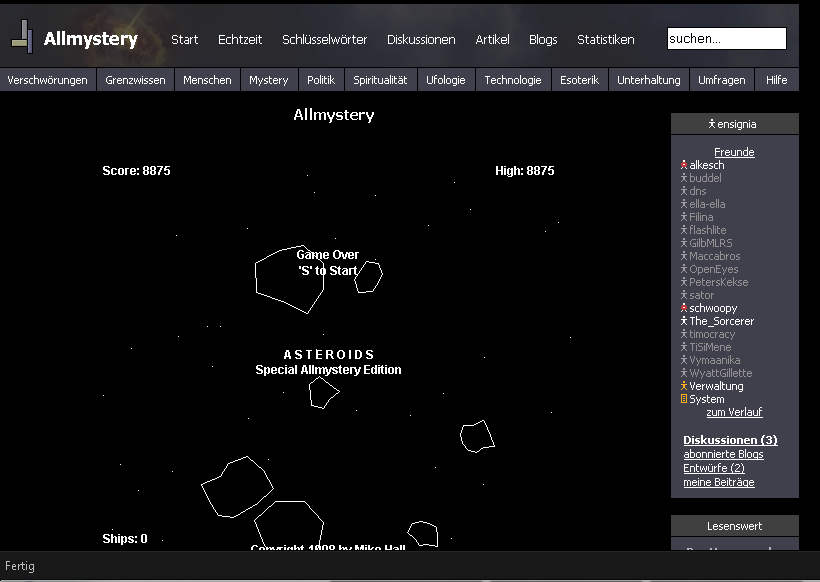Open friend flashlite's profile
Viewport: 820px width, 582px height.
pos(708,230)
